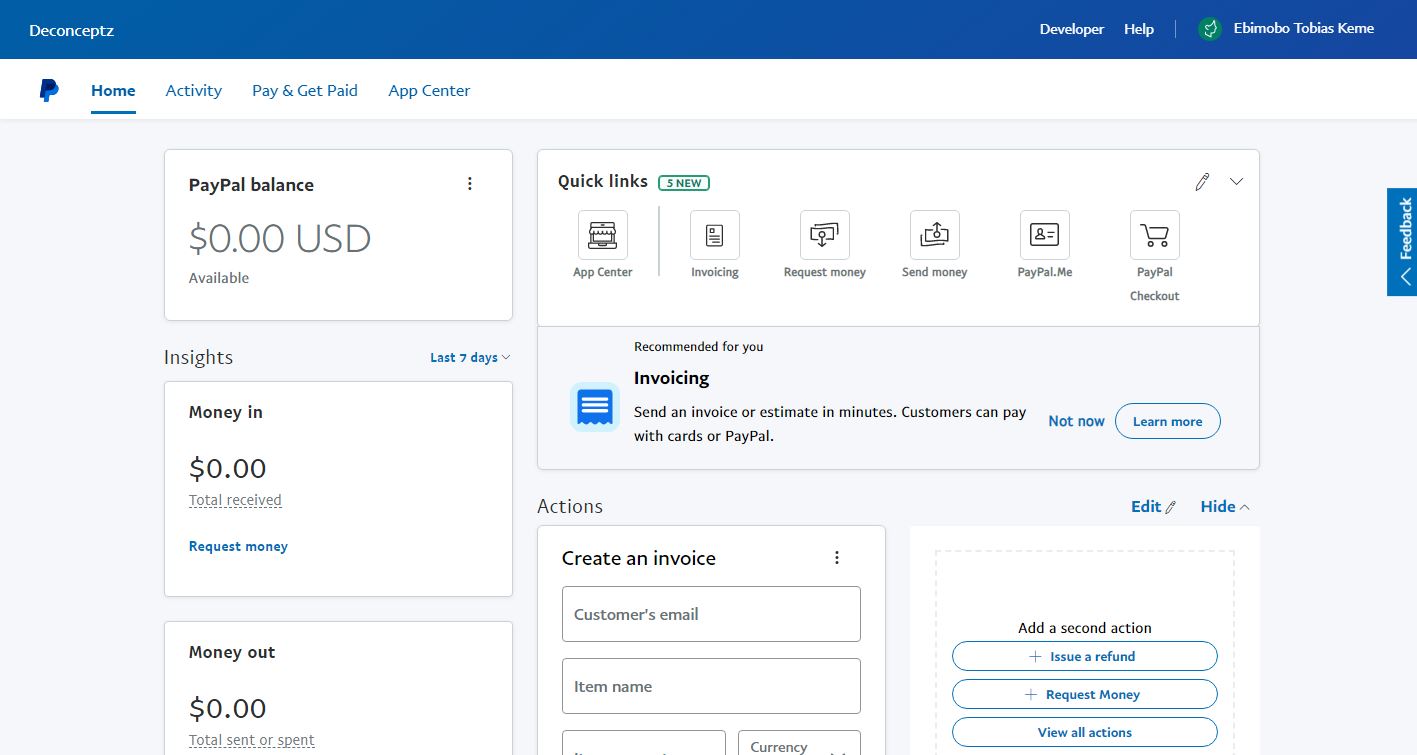1417x755 pixels.
Task: Open the App Center navigation tab
Action: pos(429,90)
